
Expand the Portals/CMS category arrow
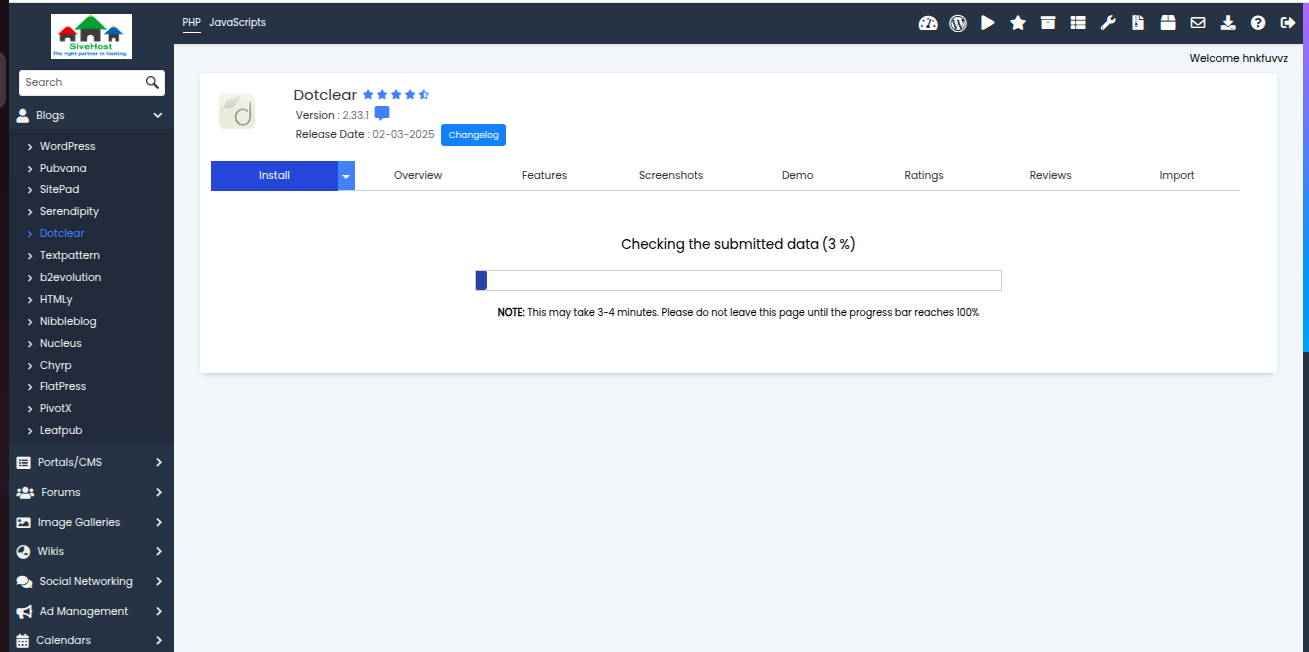(159, 463)
